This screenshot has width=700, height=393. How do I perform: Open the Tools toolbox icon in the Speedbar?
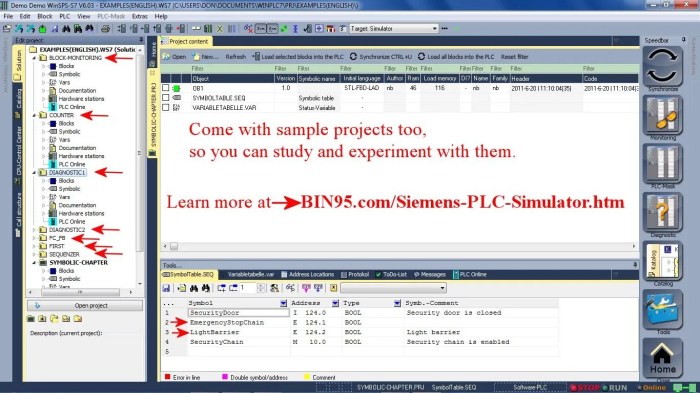pyautogui.click(x=662, y=310)
